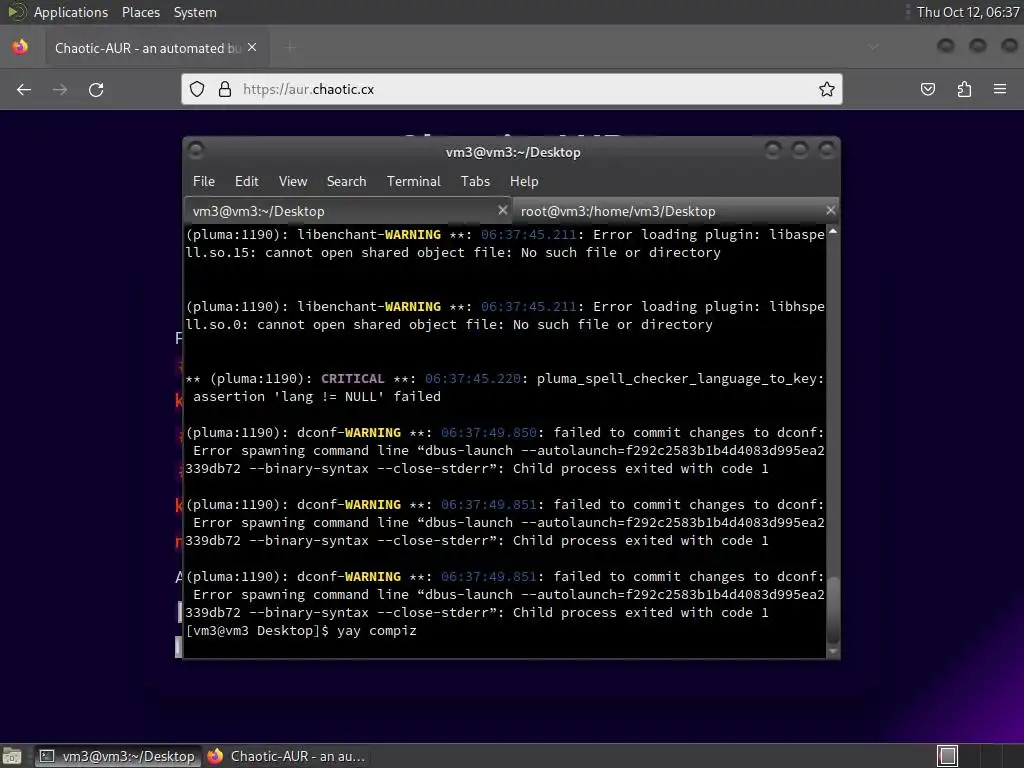The height and width of the screenshot is (768, 1024).
Task: Open the terminal View menu
Action: click(x=293, y=182)
